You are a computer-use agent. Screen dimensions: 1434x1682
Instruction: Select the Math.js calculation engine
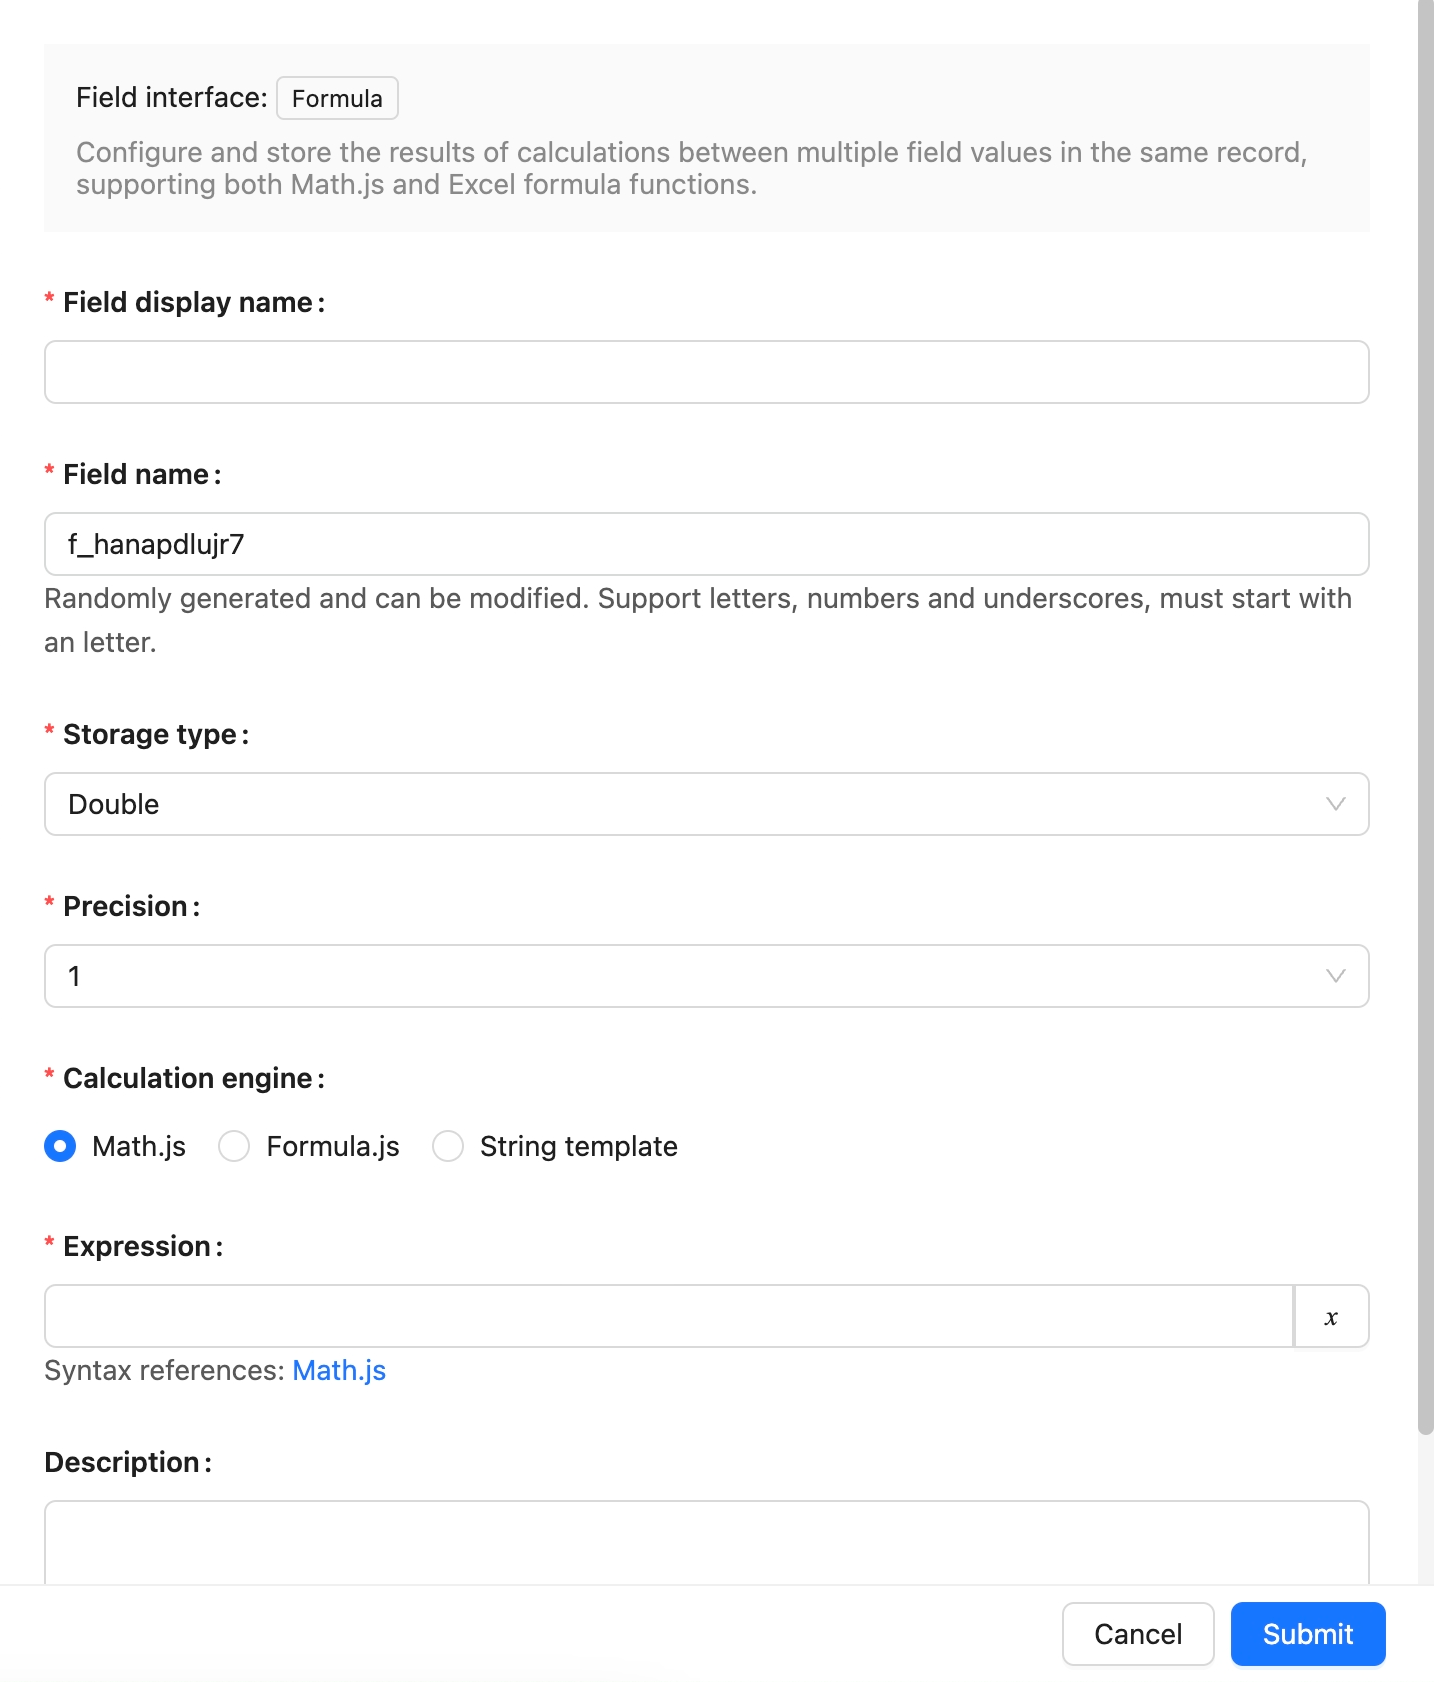pos(60,1146)
